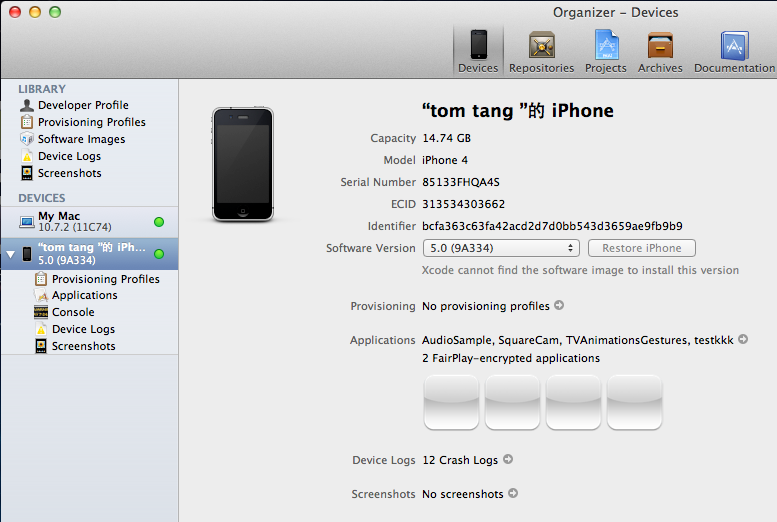777x522 pixels.
Task: Click the Xcode cannot find software image message
Action: pos(580,270)
